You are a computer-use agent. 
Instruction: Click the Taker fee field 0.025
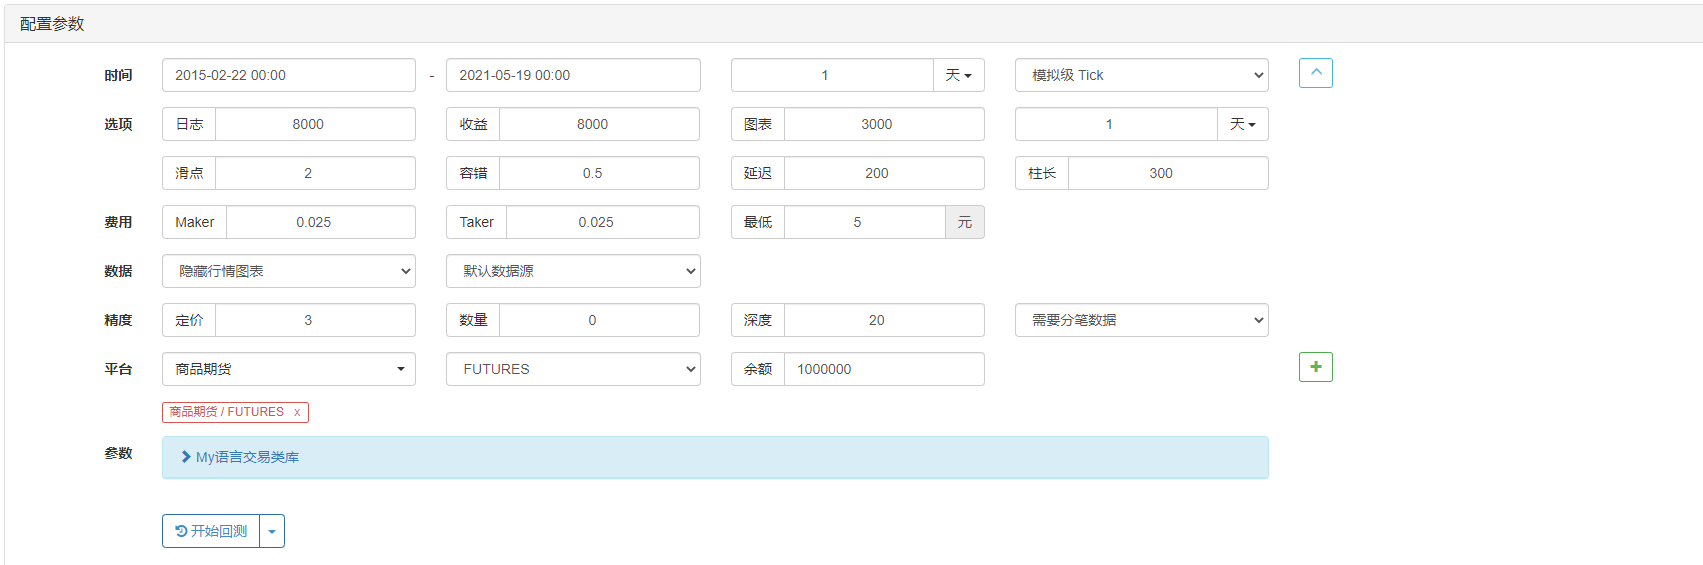click(603, 222)
